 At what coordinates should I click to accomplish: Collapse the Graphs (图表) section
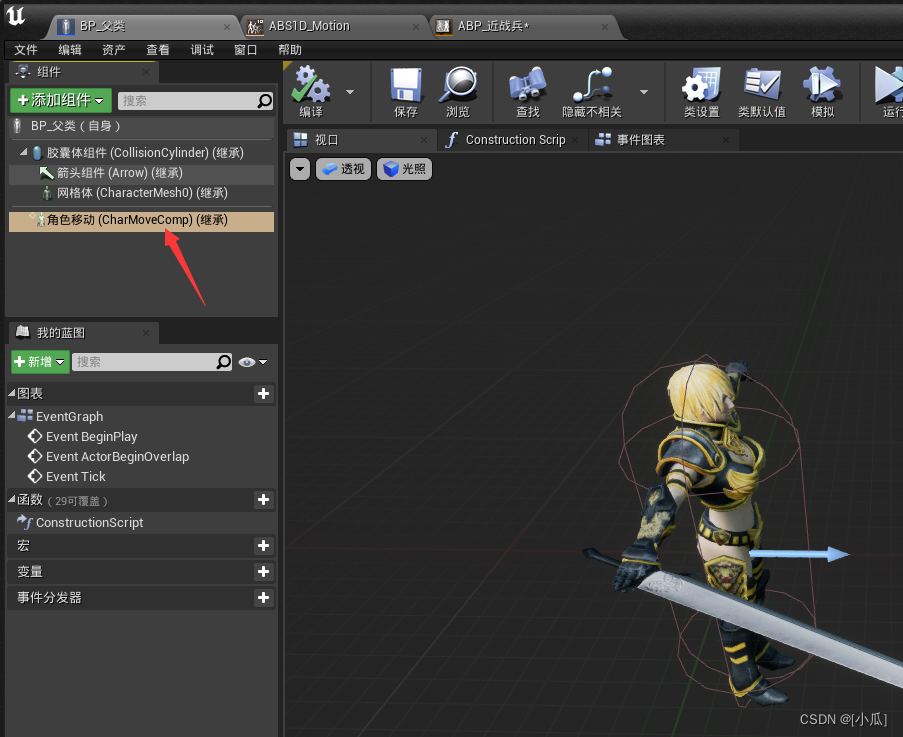12,393
